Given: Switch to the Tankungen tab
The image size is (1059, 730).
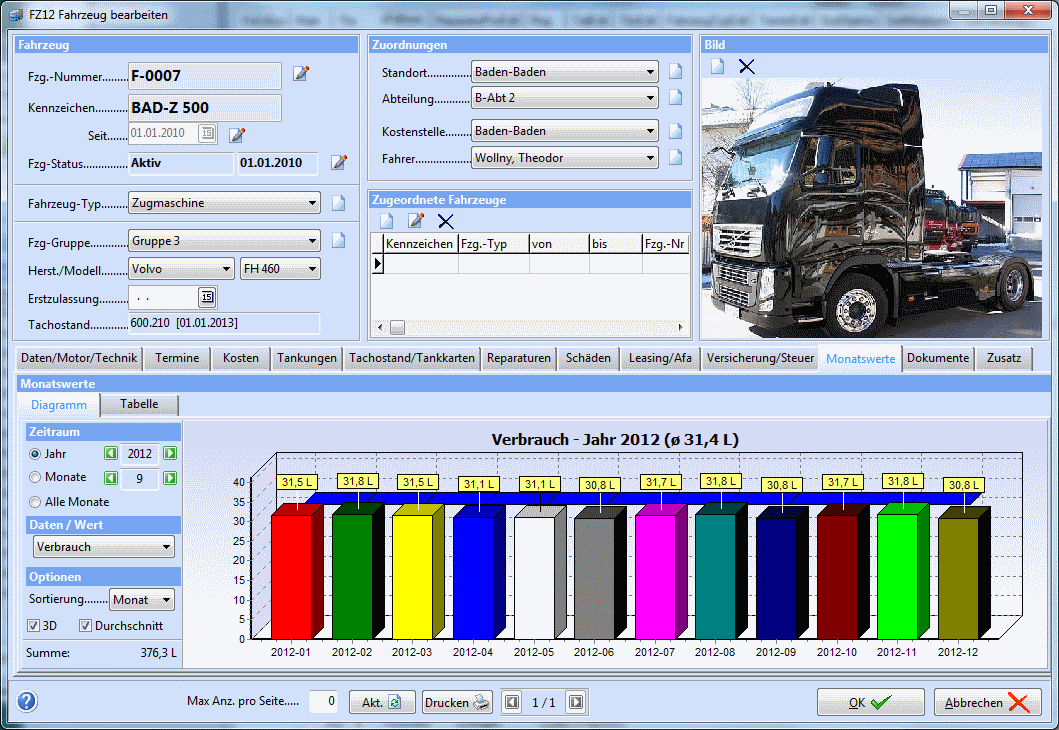Looking at the screenshot, I should 306,358.
